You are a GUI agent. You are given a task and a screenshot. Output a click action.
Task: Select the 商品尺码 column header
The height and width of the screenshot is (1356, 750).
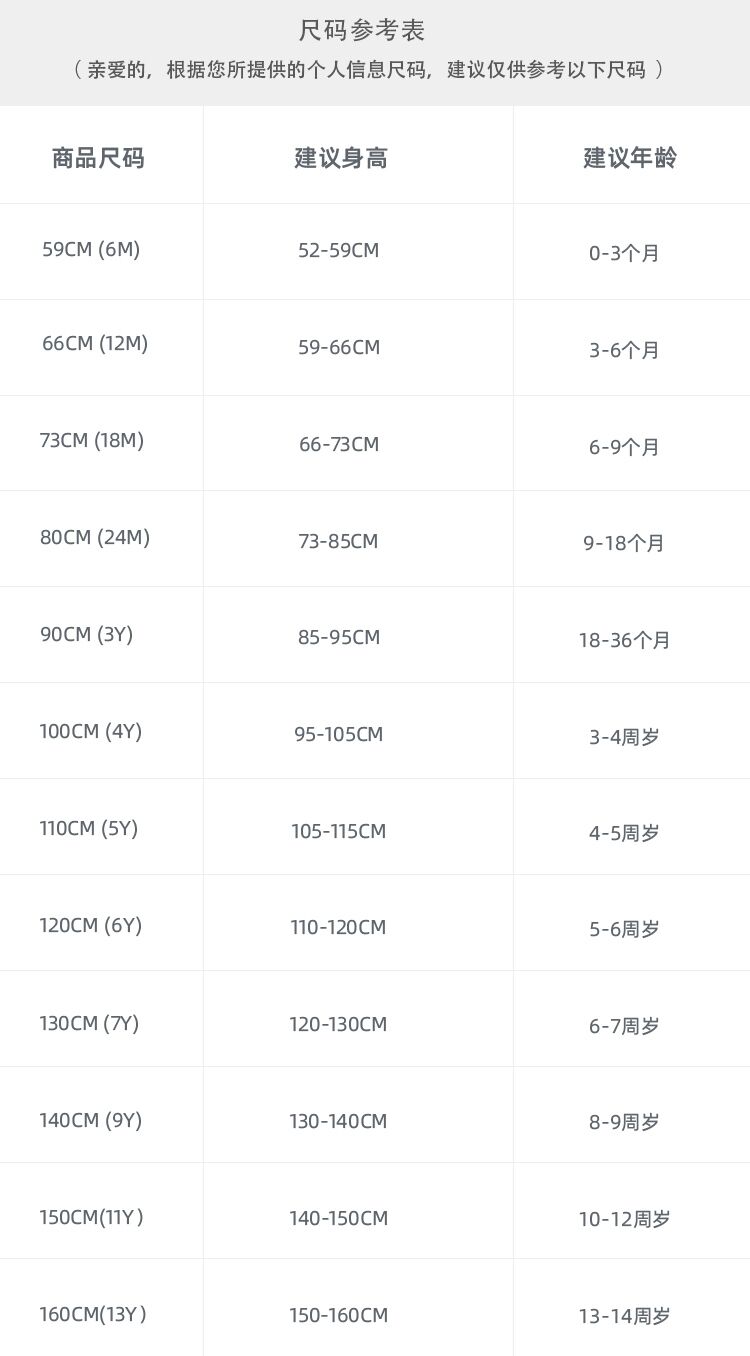point(98,158)
